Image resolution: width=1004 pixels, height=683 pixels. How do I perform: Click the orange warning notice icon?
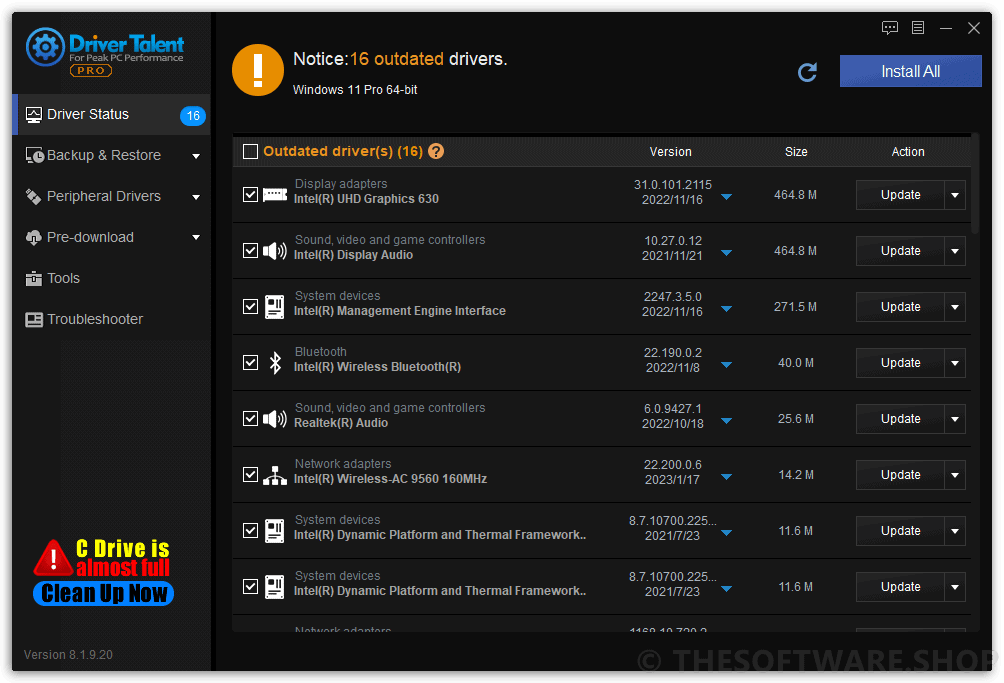257,70
